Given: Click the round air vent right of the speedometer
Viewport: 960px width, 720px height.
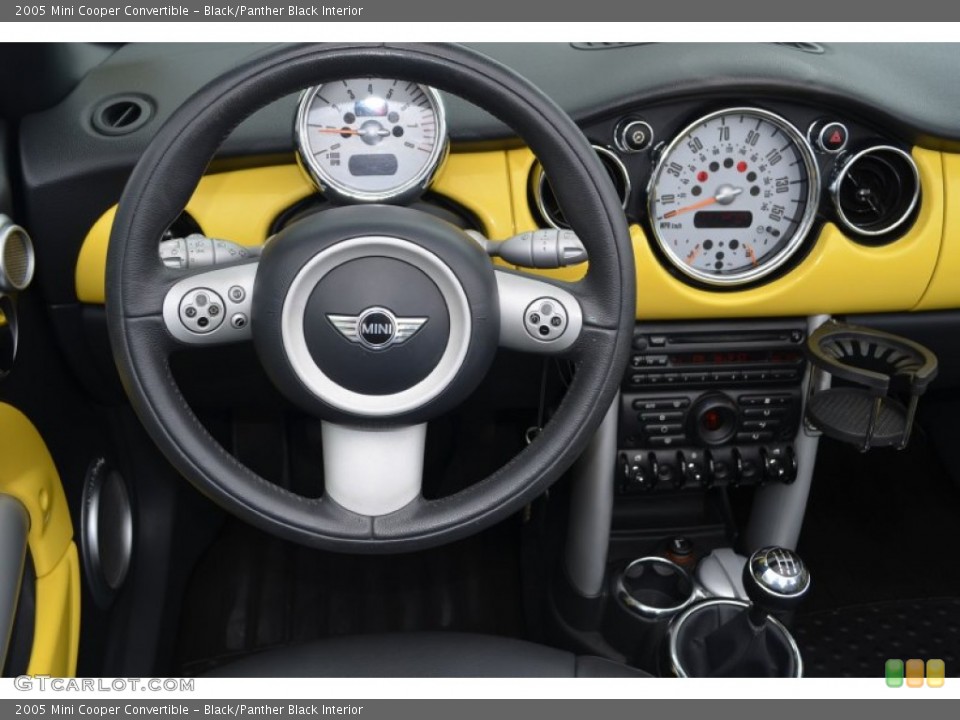Looking at the screenshot, I should tap(875, 190).
